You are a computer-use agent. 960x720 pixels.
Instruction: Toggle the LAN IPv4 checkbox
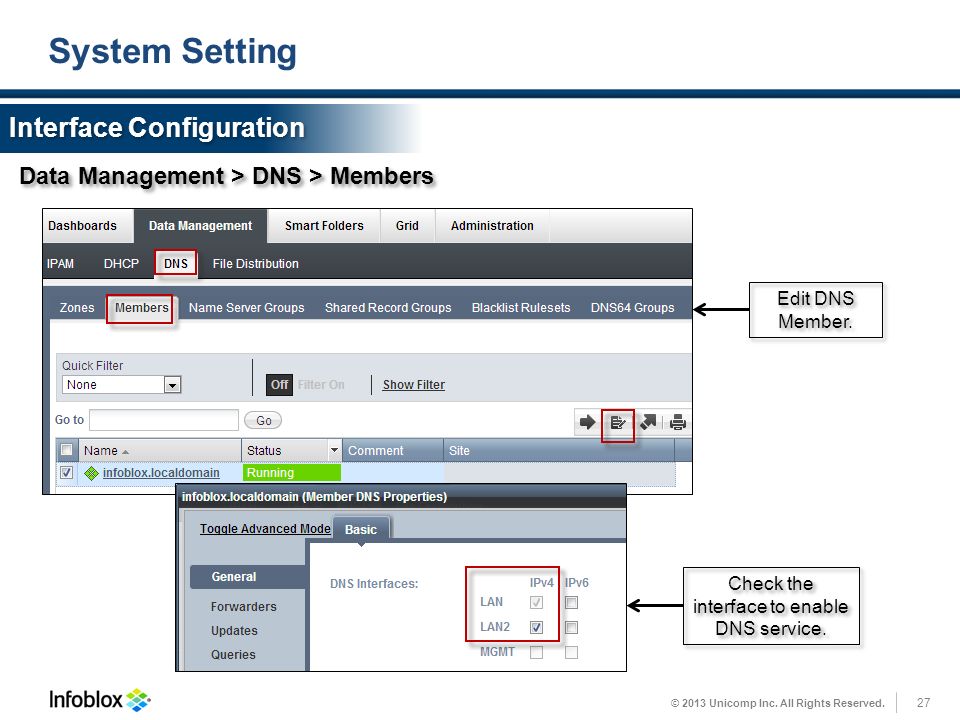[x=536, y=602]
